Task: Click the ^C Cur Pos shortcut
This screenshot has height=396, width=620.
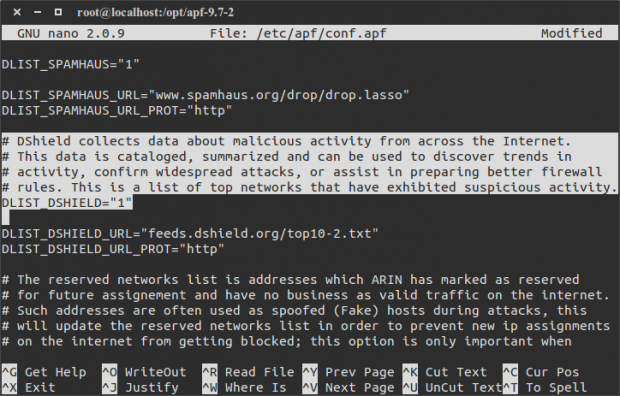Action: [x=541, y=372]
